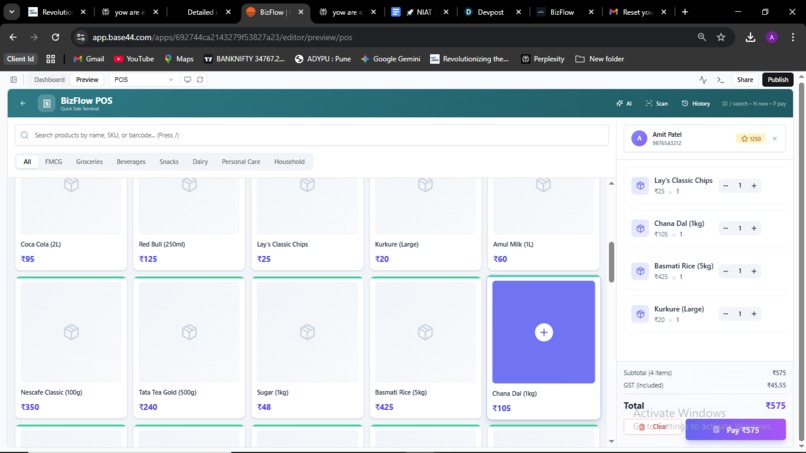Clear the cart with Clear button
The height and width of the screenshot is (453, 806).
pyautogui.click(x=653, y=427)
